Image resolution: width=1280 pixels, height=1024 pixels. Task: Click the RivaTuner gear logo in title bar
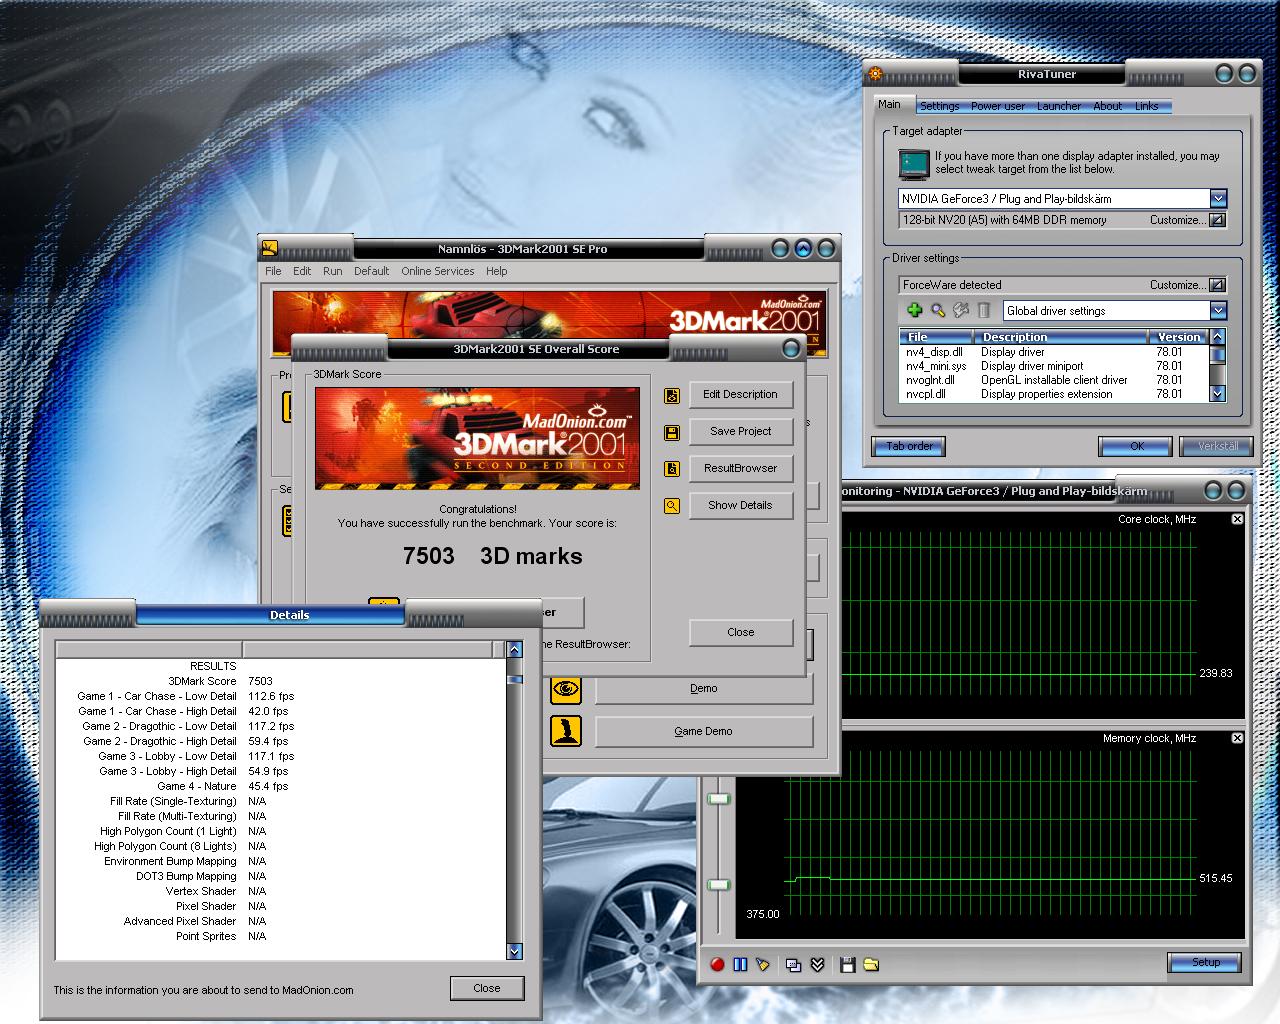coord(876,73)
